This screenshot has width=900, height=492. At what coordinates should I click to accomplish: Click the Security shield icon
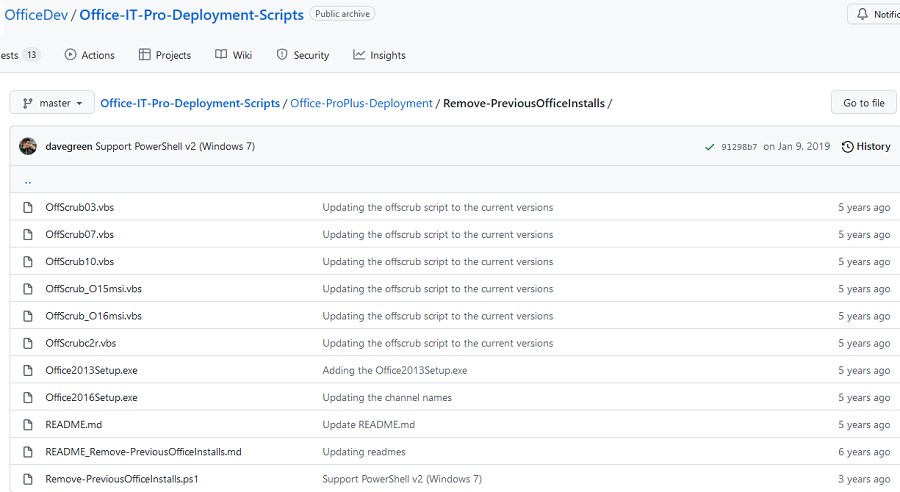tap(282, 55)
